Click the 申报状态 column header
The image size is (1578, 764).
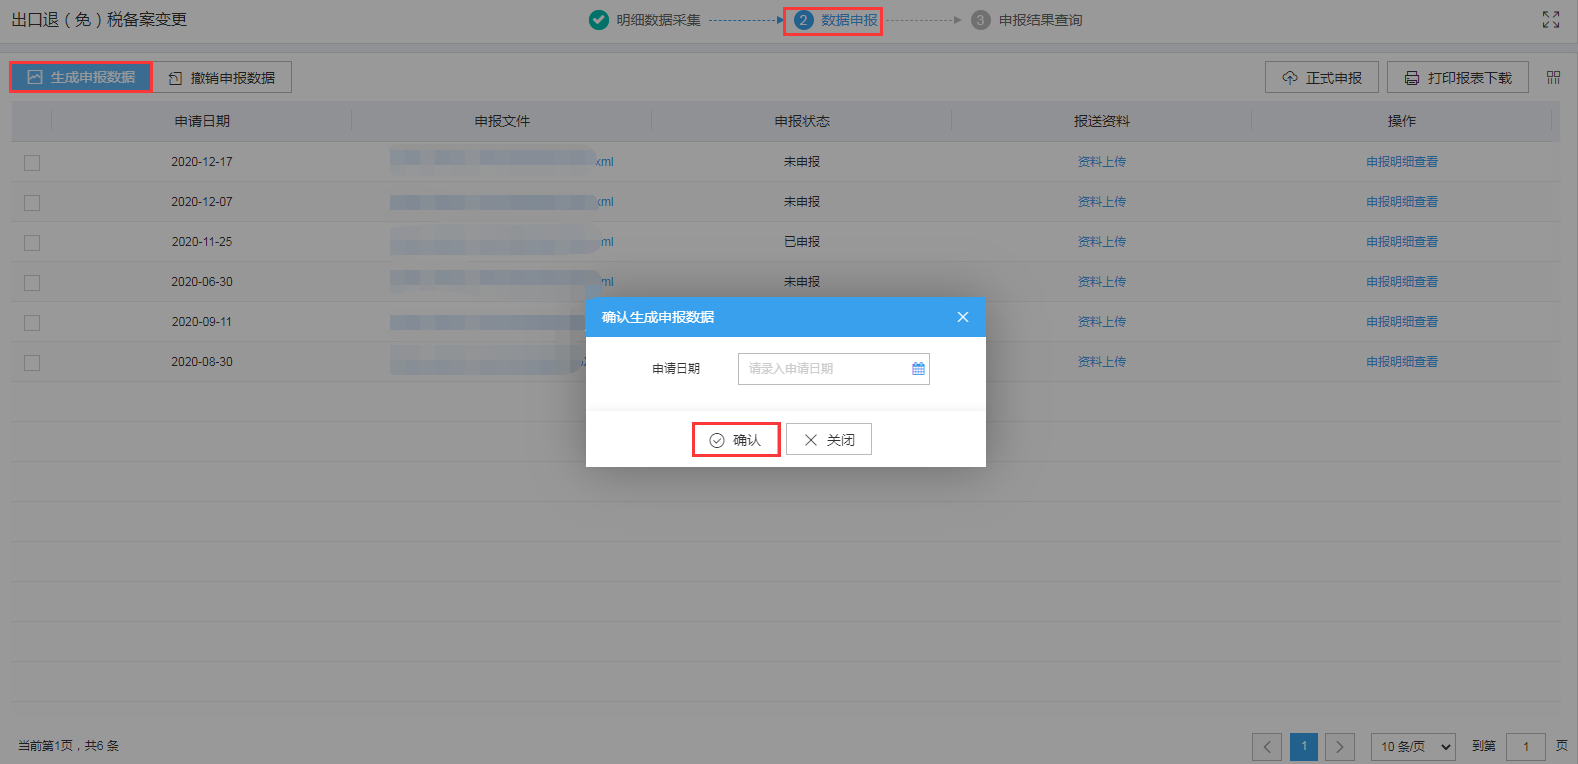pos(802,121)
